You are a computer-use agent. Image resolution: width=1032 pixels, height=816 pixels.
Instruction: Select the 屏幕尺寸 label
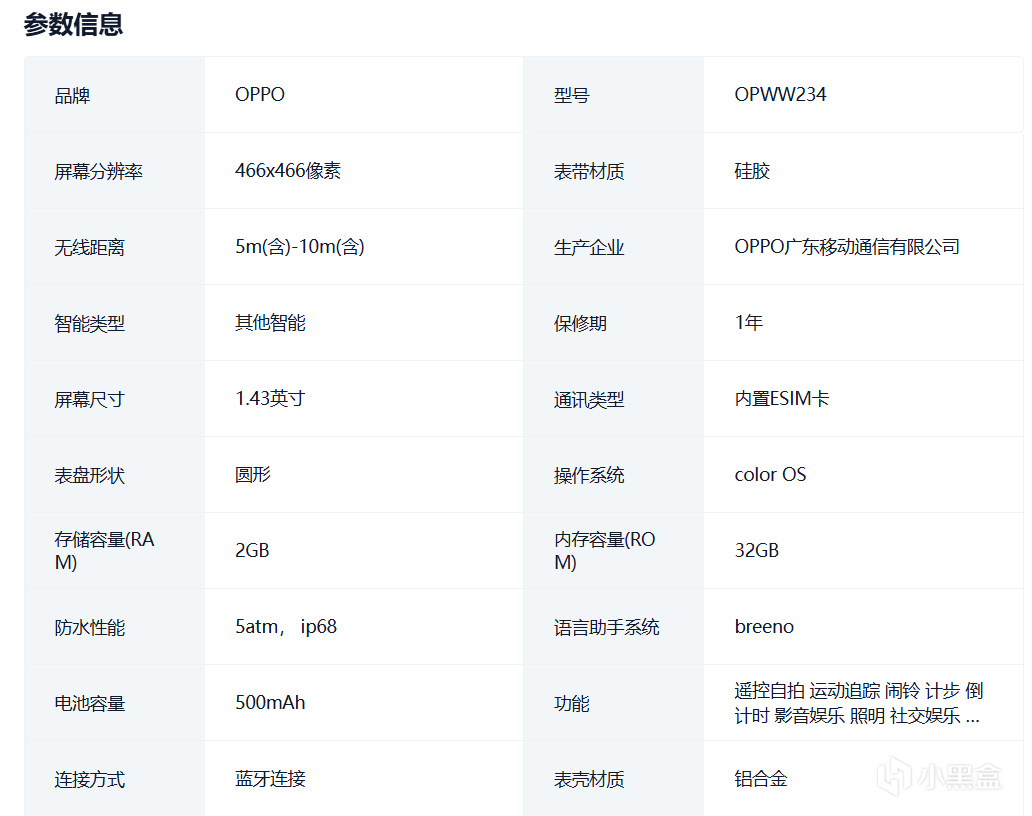[90, 399]
